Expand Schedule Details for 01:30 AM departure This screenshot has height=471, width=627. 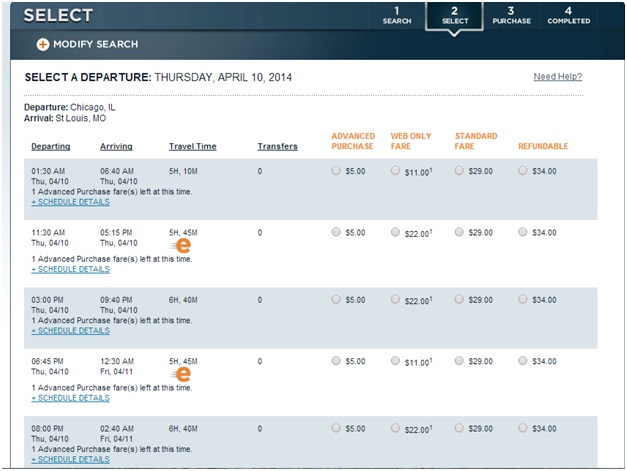(x=70, y=202)
